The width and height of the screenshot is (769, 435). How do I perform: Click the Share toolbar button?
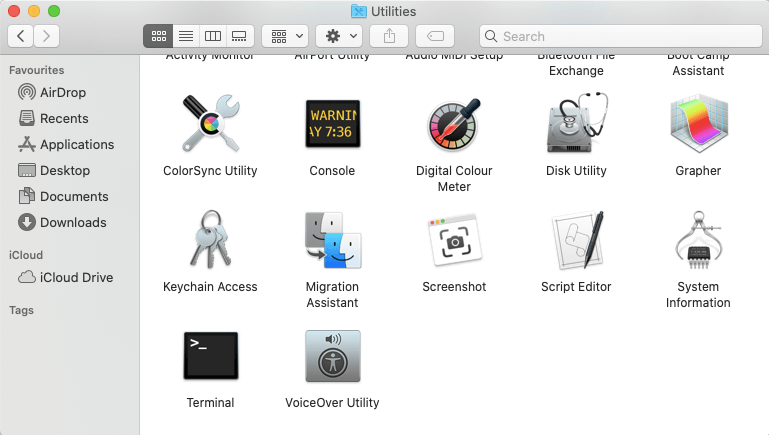[x=389, y=36]
